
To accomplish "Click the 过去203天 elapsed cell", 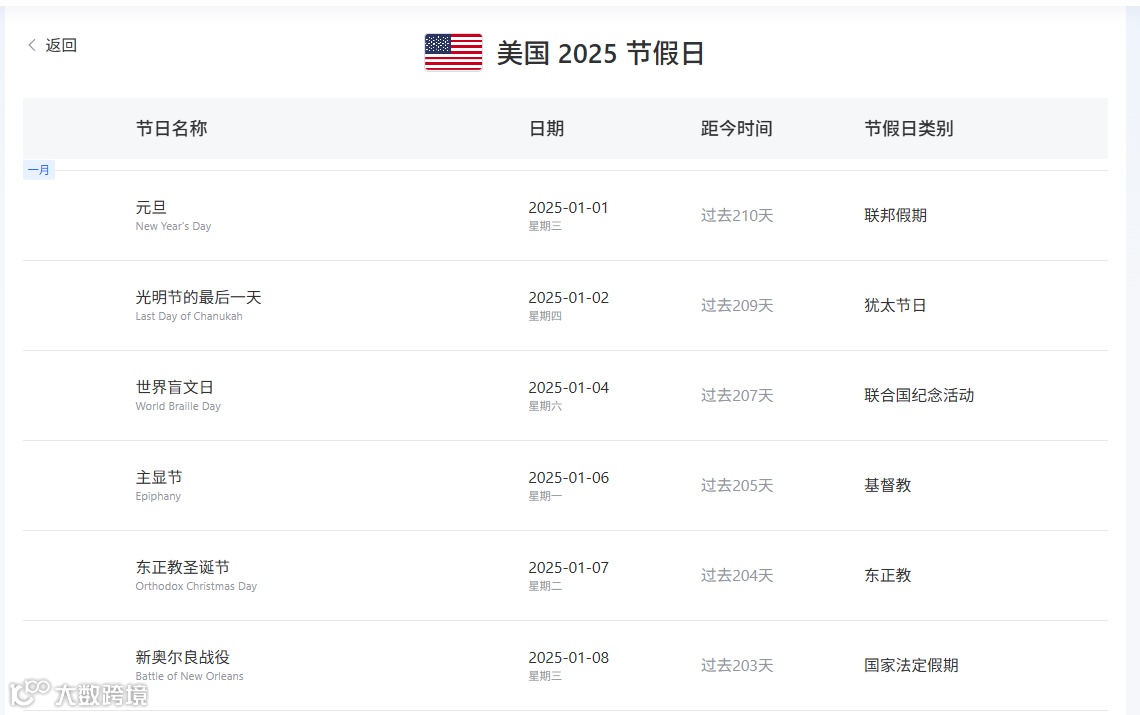I will pos(736,666).
